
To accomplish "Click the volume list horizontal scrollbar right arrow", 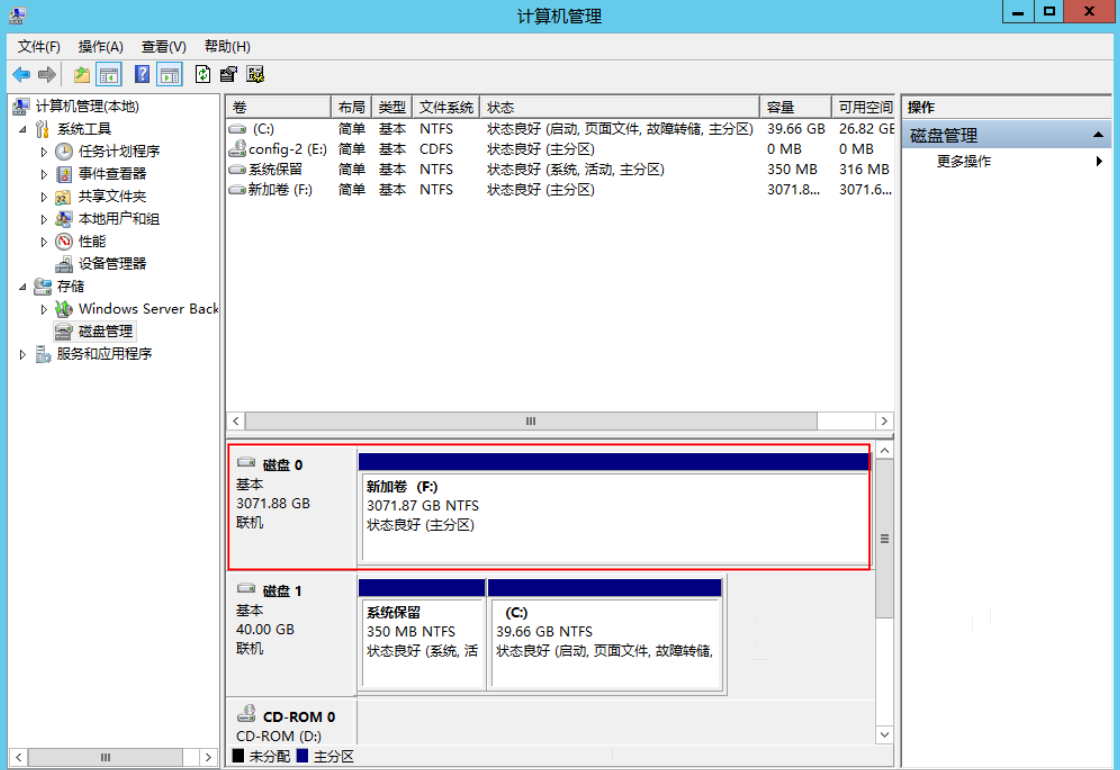I will pos(884,421).
